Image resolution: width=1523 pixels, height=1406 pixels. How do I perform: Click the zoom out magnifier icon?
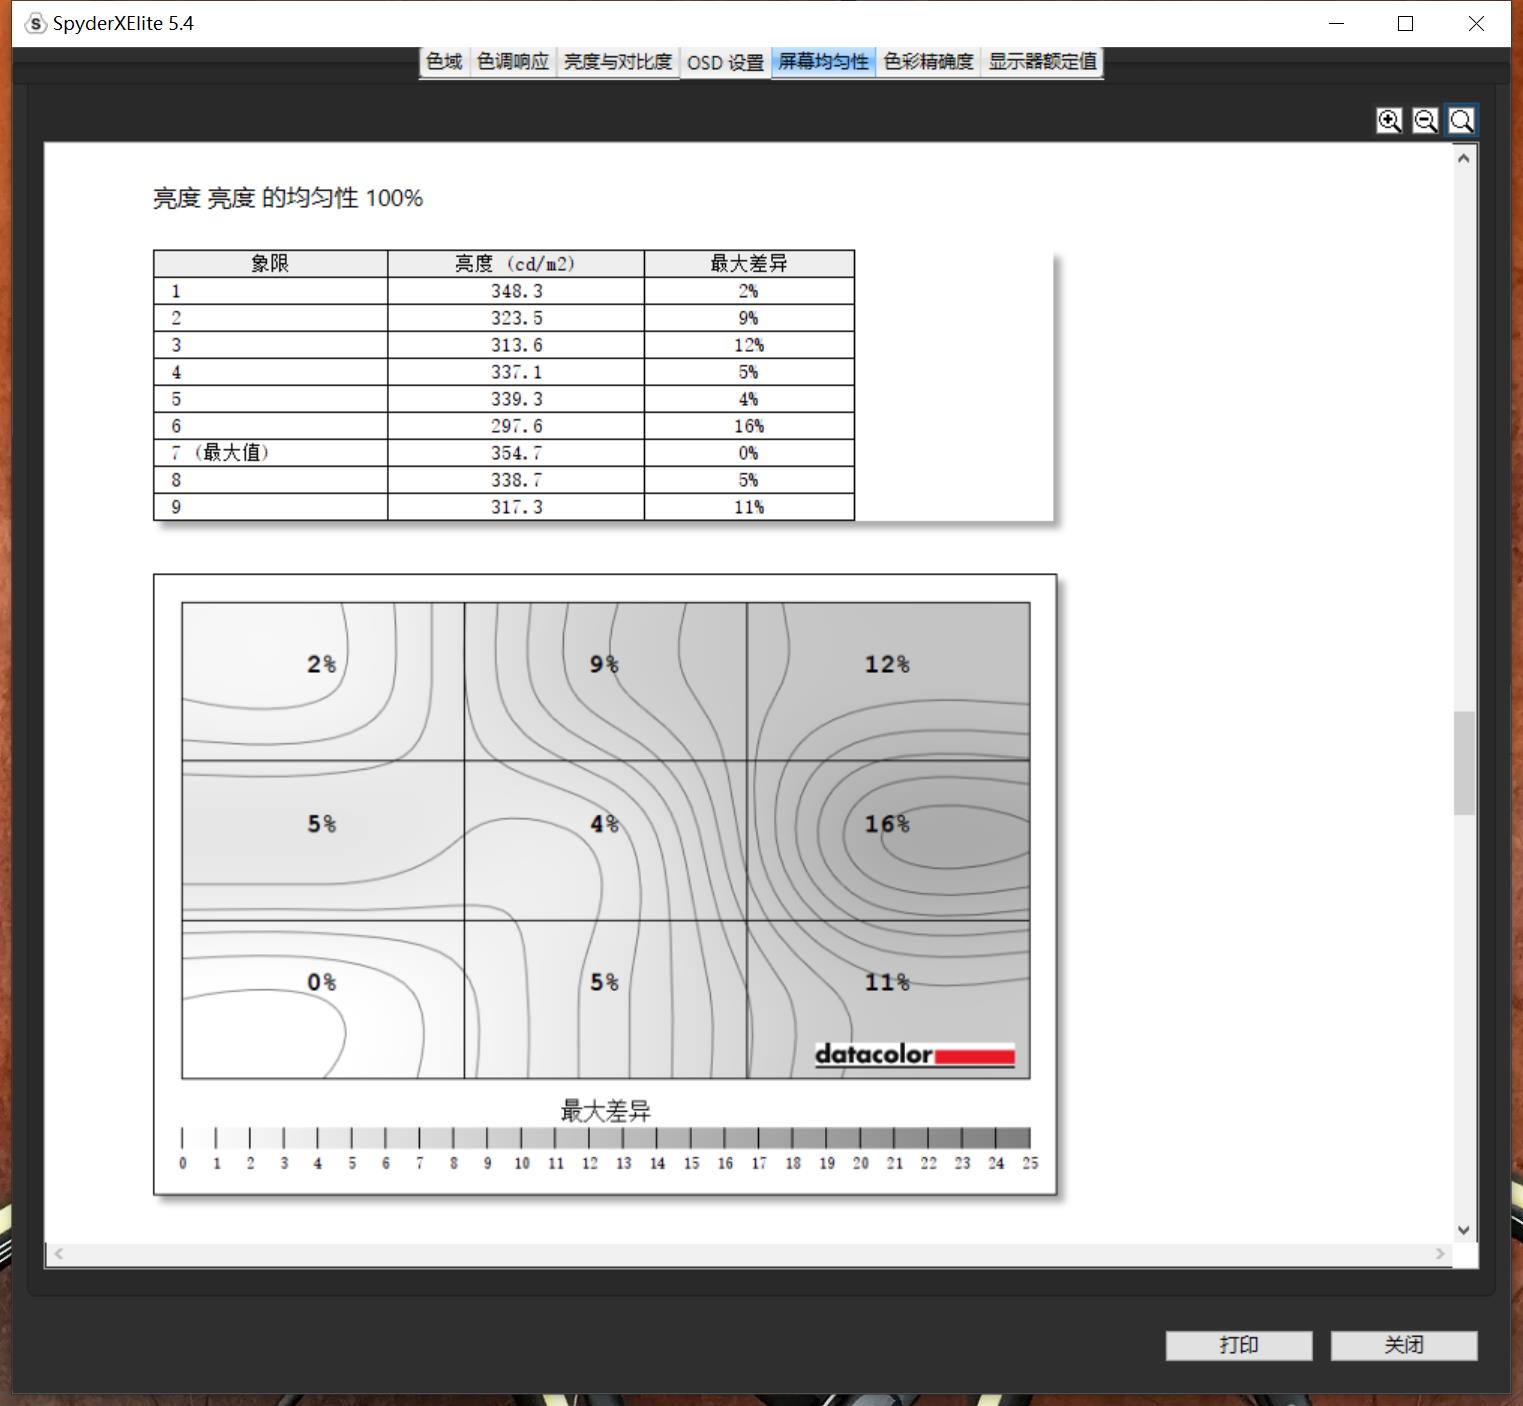(x=1425, y=121)
